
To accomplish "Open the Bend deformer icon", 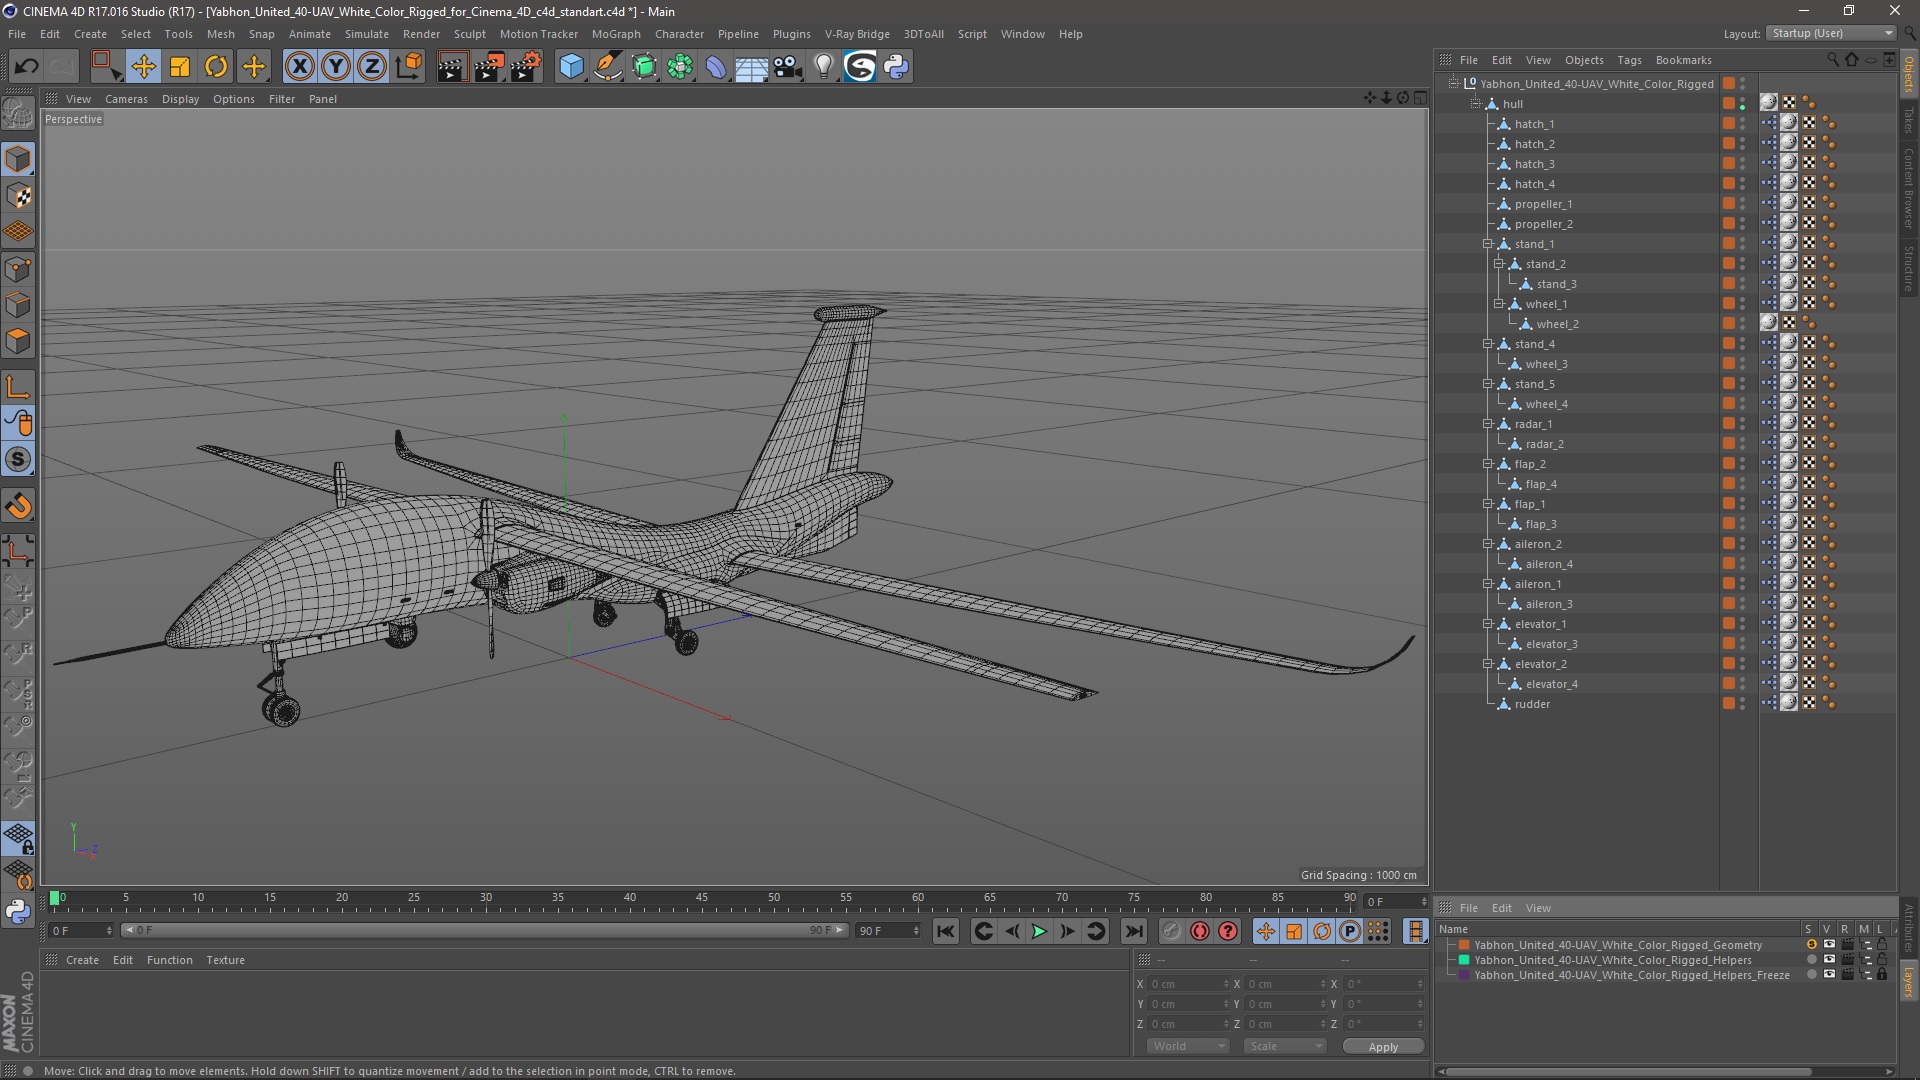I will pyautogui.click(x=716, y=67).
